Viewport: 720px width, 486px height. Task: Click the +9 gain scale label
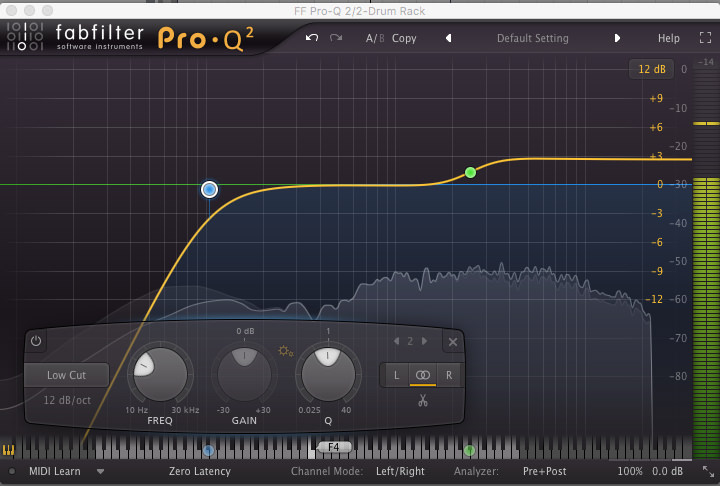[x=656, y=98]
